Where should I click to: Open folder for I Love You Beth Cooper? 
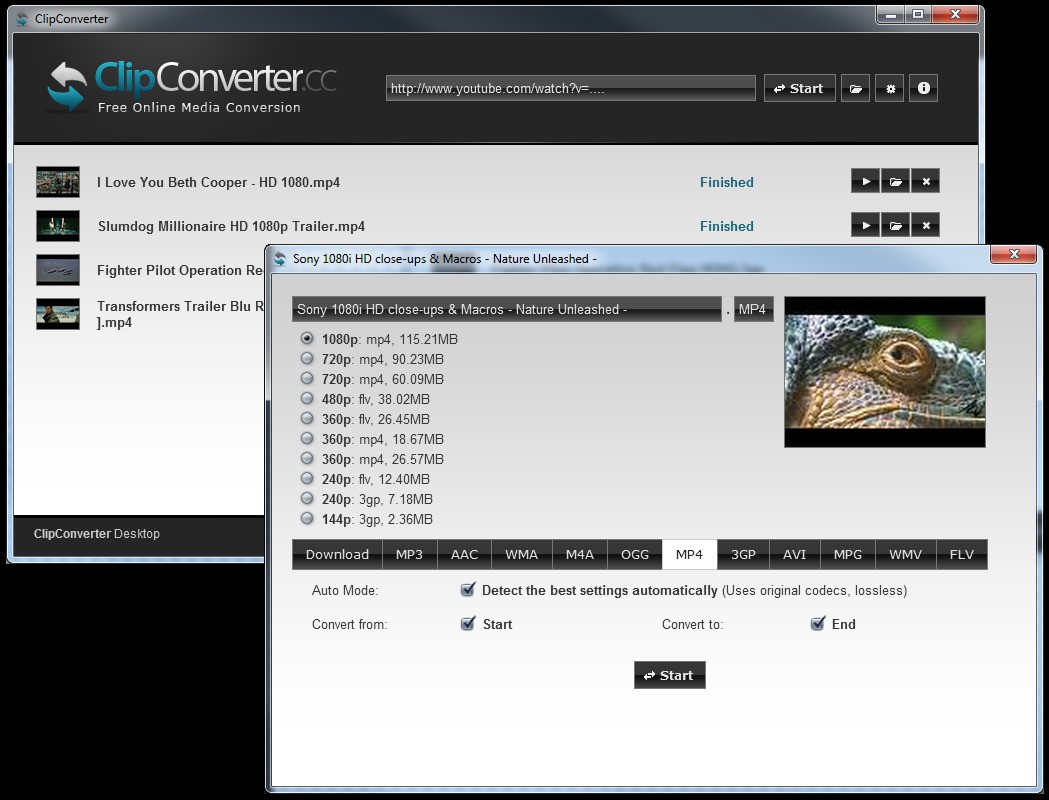pos(895,181)
